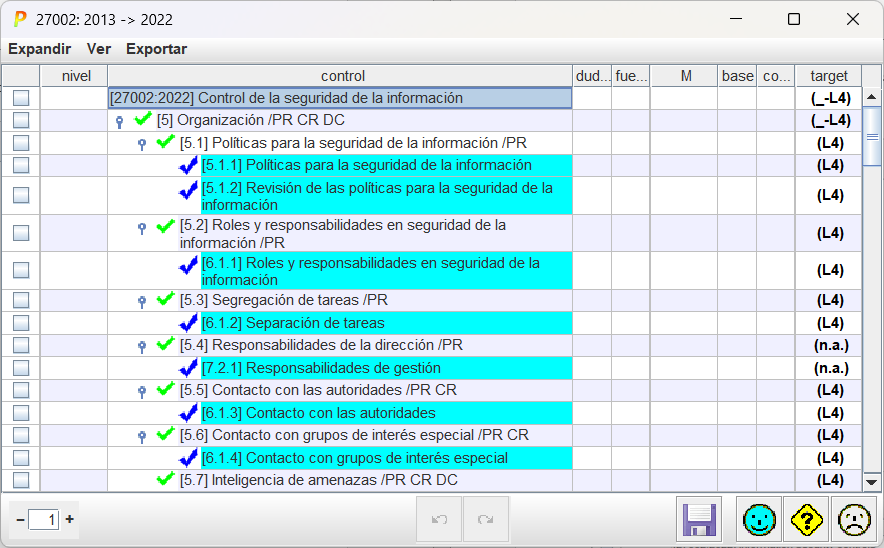Click green check mark beside [5] Organización
884x548 pixels.
point(143,118)
